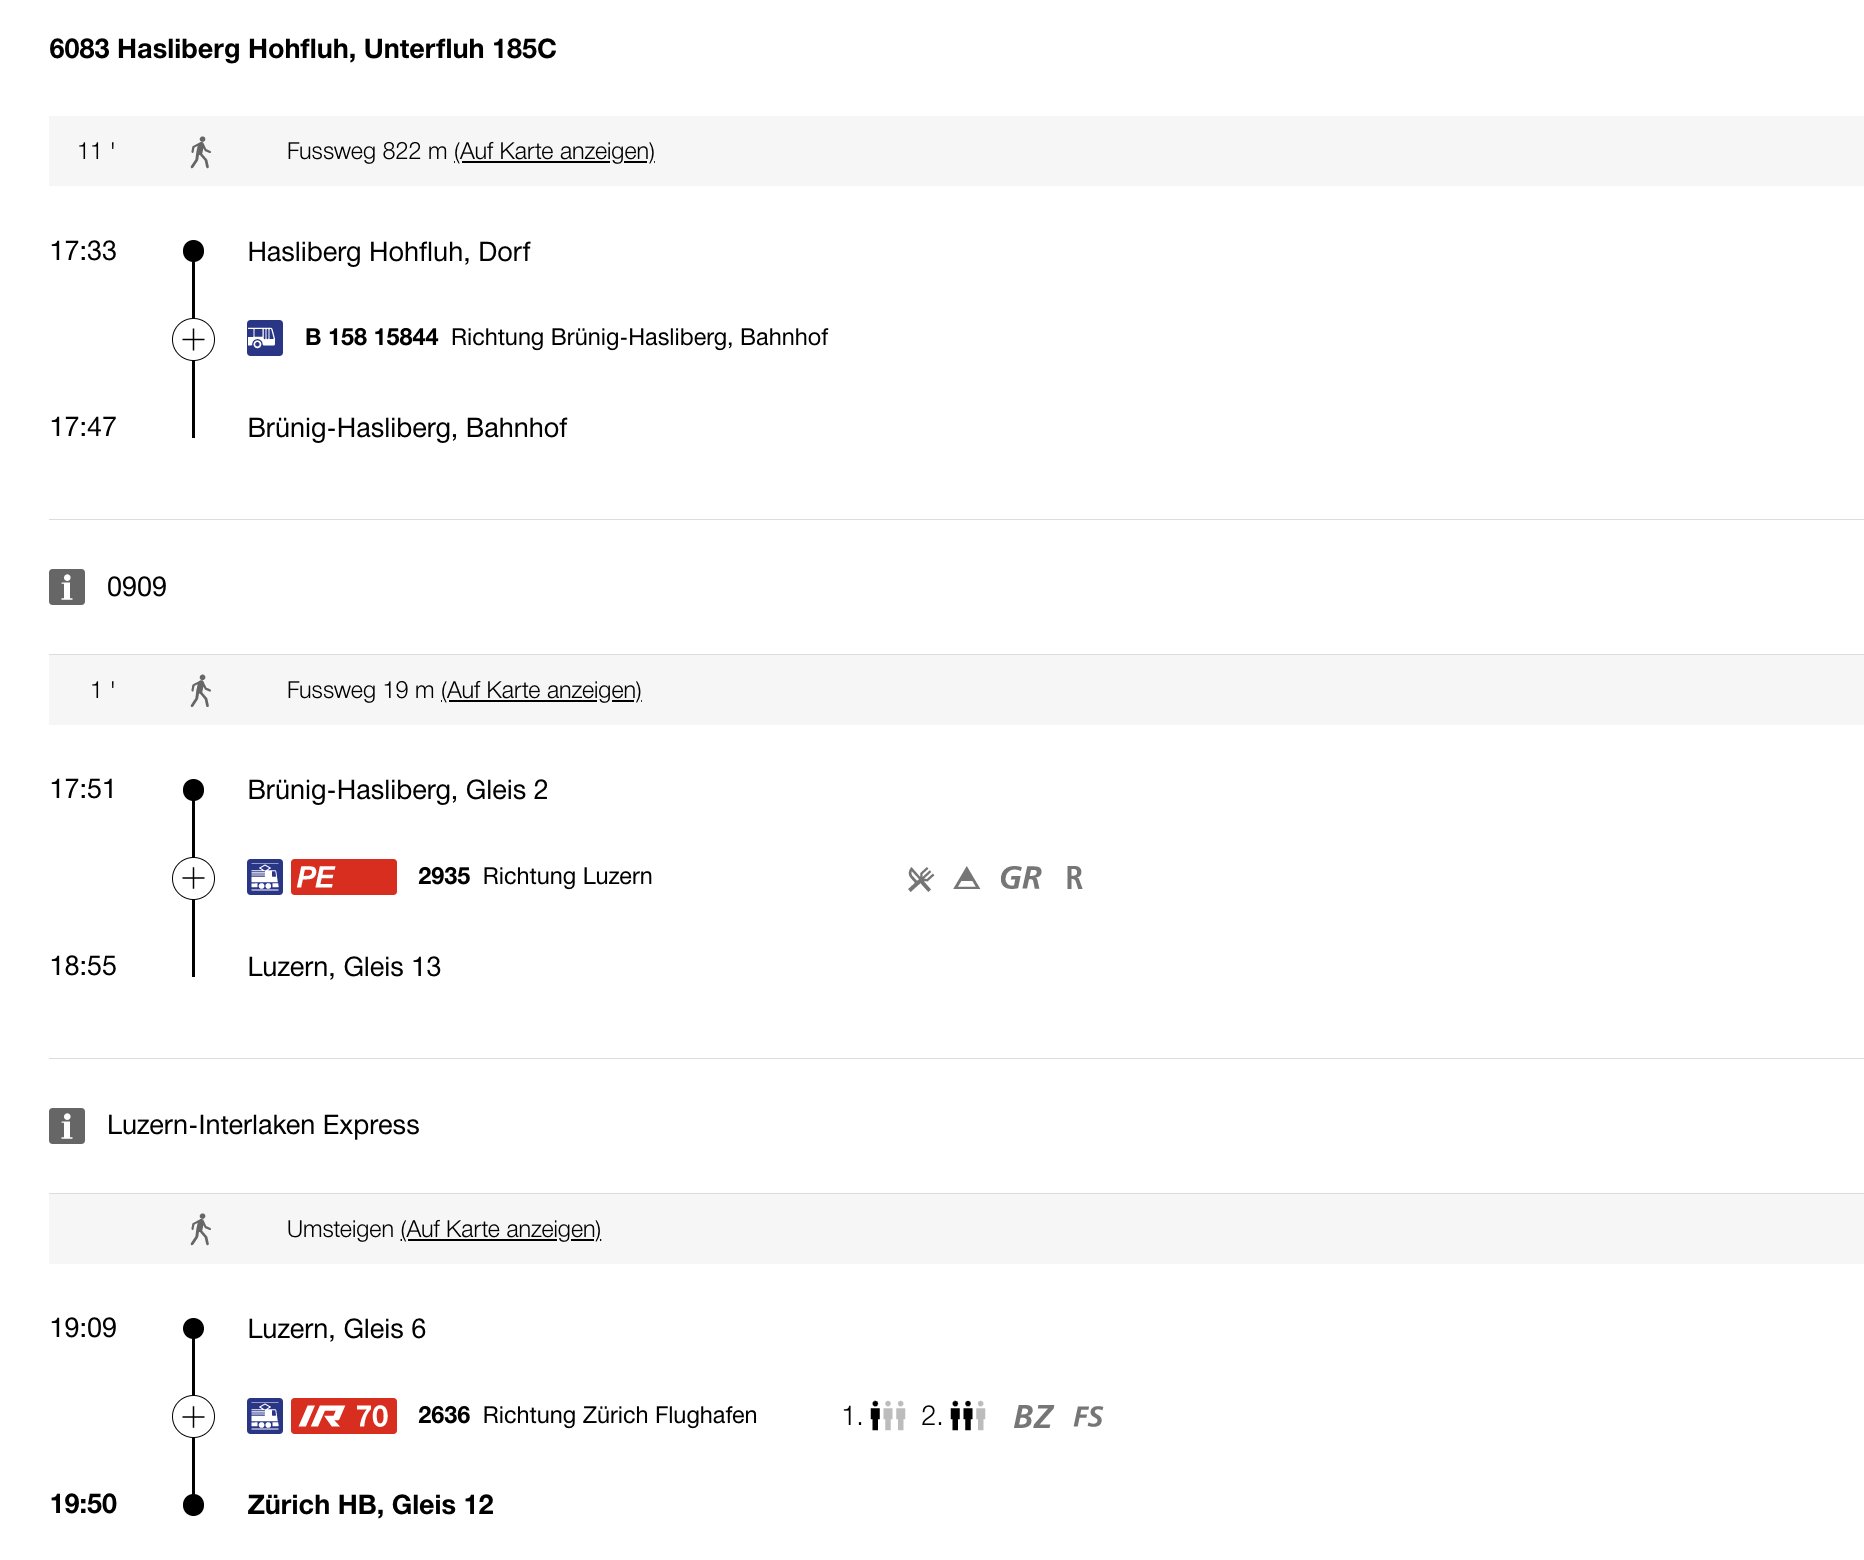
Task: Click the triangle icon next to GR
Action: tap(966, 878)
